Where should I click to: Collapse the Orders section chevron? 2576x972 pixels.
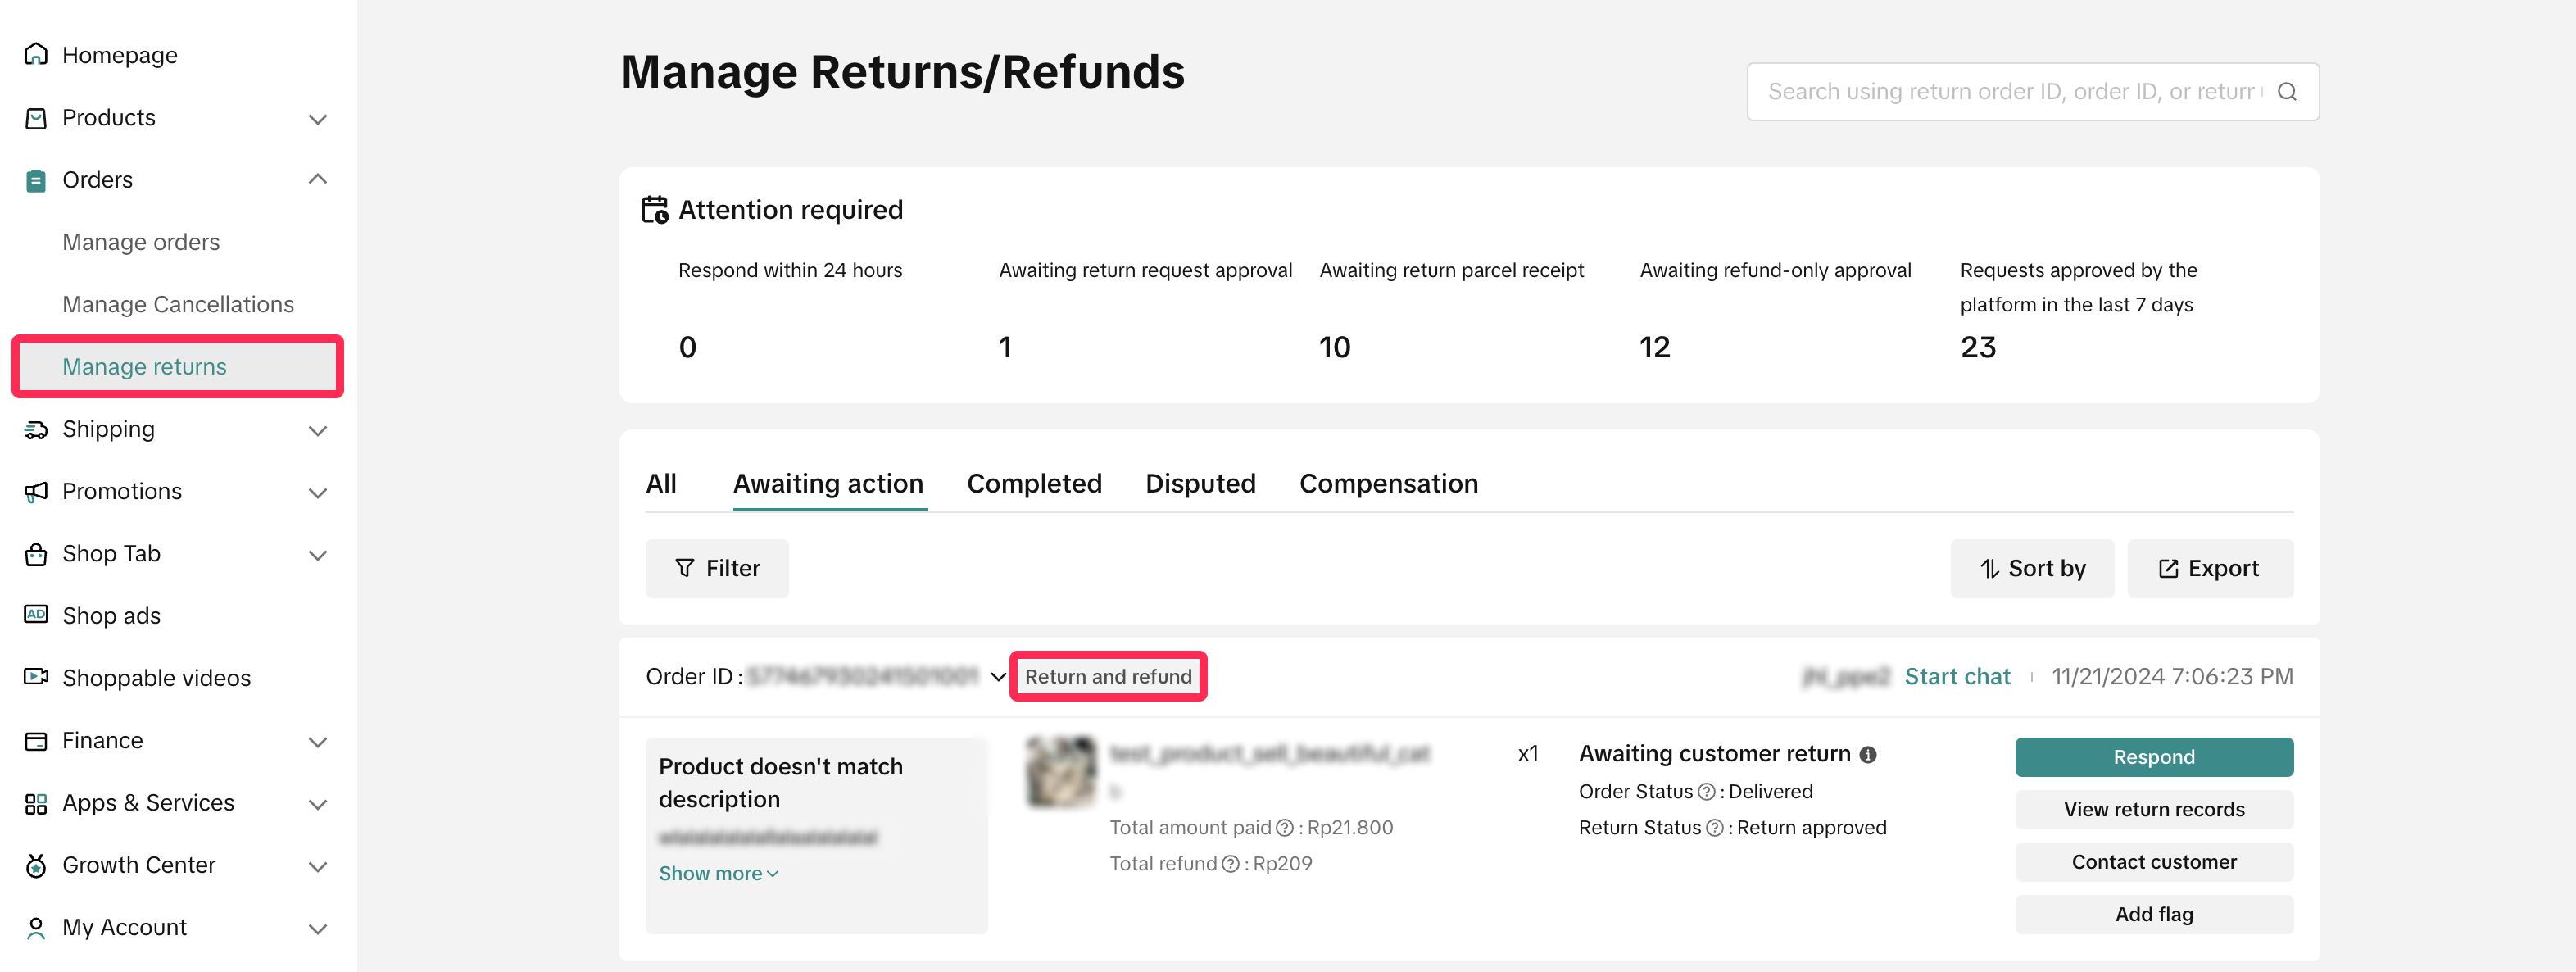tap(318, 180)
